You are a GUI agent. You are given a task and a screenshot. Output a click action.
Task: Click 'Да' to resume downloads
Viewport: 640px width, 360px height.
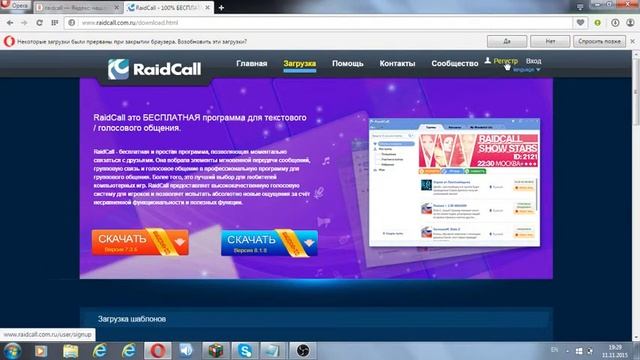pyautogui.click(x=507, y=41)
